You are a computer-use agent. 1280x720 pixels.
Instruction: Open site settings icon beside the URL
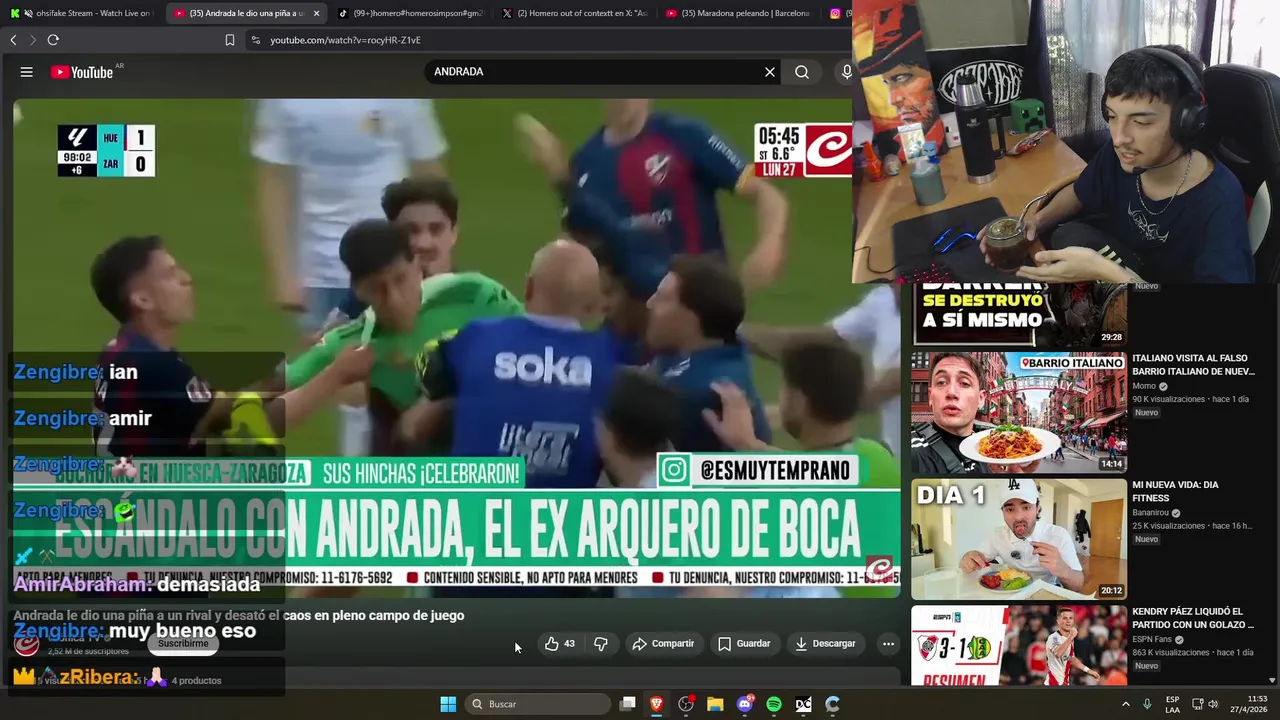pyautogui.click(x=256, y=40)
